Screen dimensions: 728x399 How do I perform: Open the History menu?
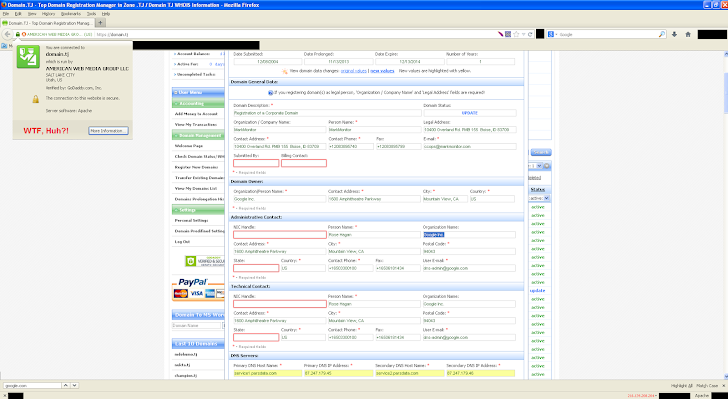(48, 14)
